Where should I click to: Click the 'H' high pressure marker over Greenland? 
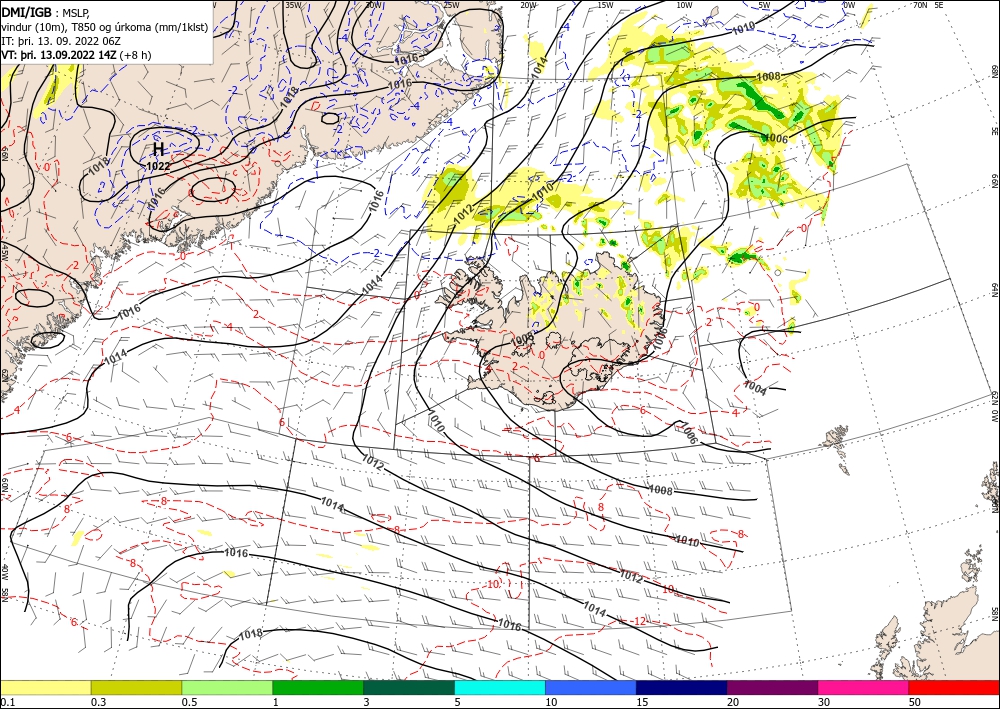[158, 149]
